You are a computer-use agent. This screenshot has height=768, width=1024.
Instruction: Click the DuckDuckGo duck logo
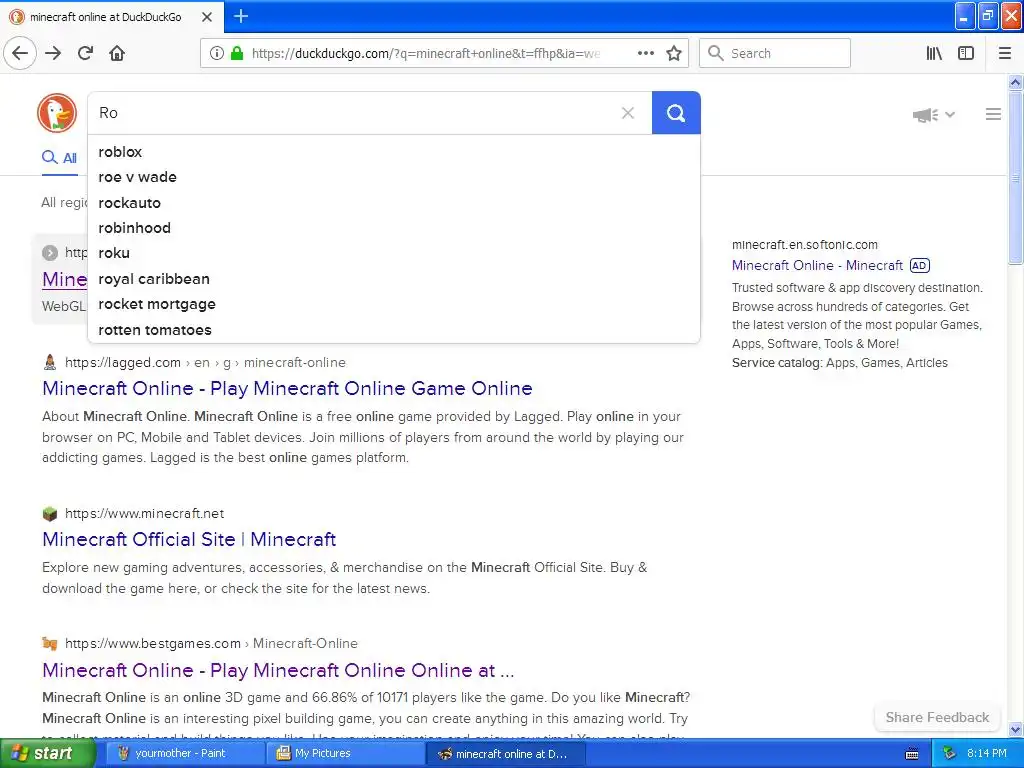(57, 113)
